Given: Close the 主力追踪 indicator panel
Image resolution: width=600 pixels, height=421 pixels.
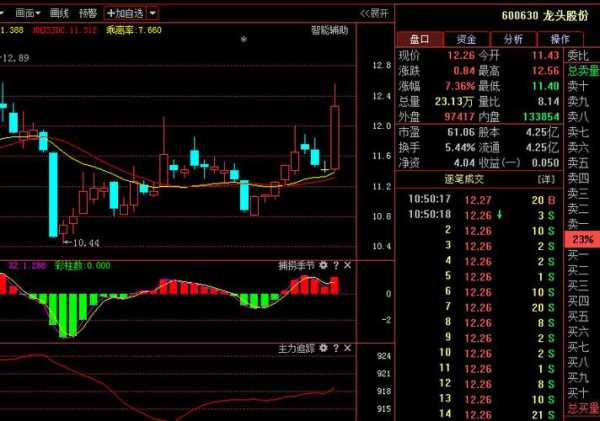Looking at the screenshot, I should pos(348,348).
